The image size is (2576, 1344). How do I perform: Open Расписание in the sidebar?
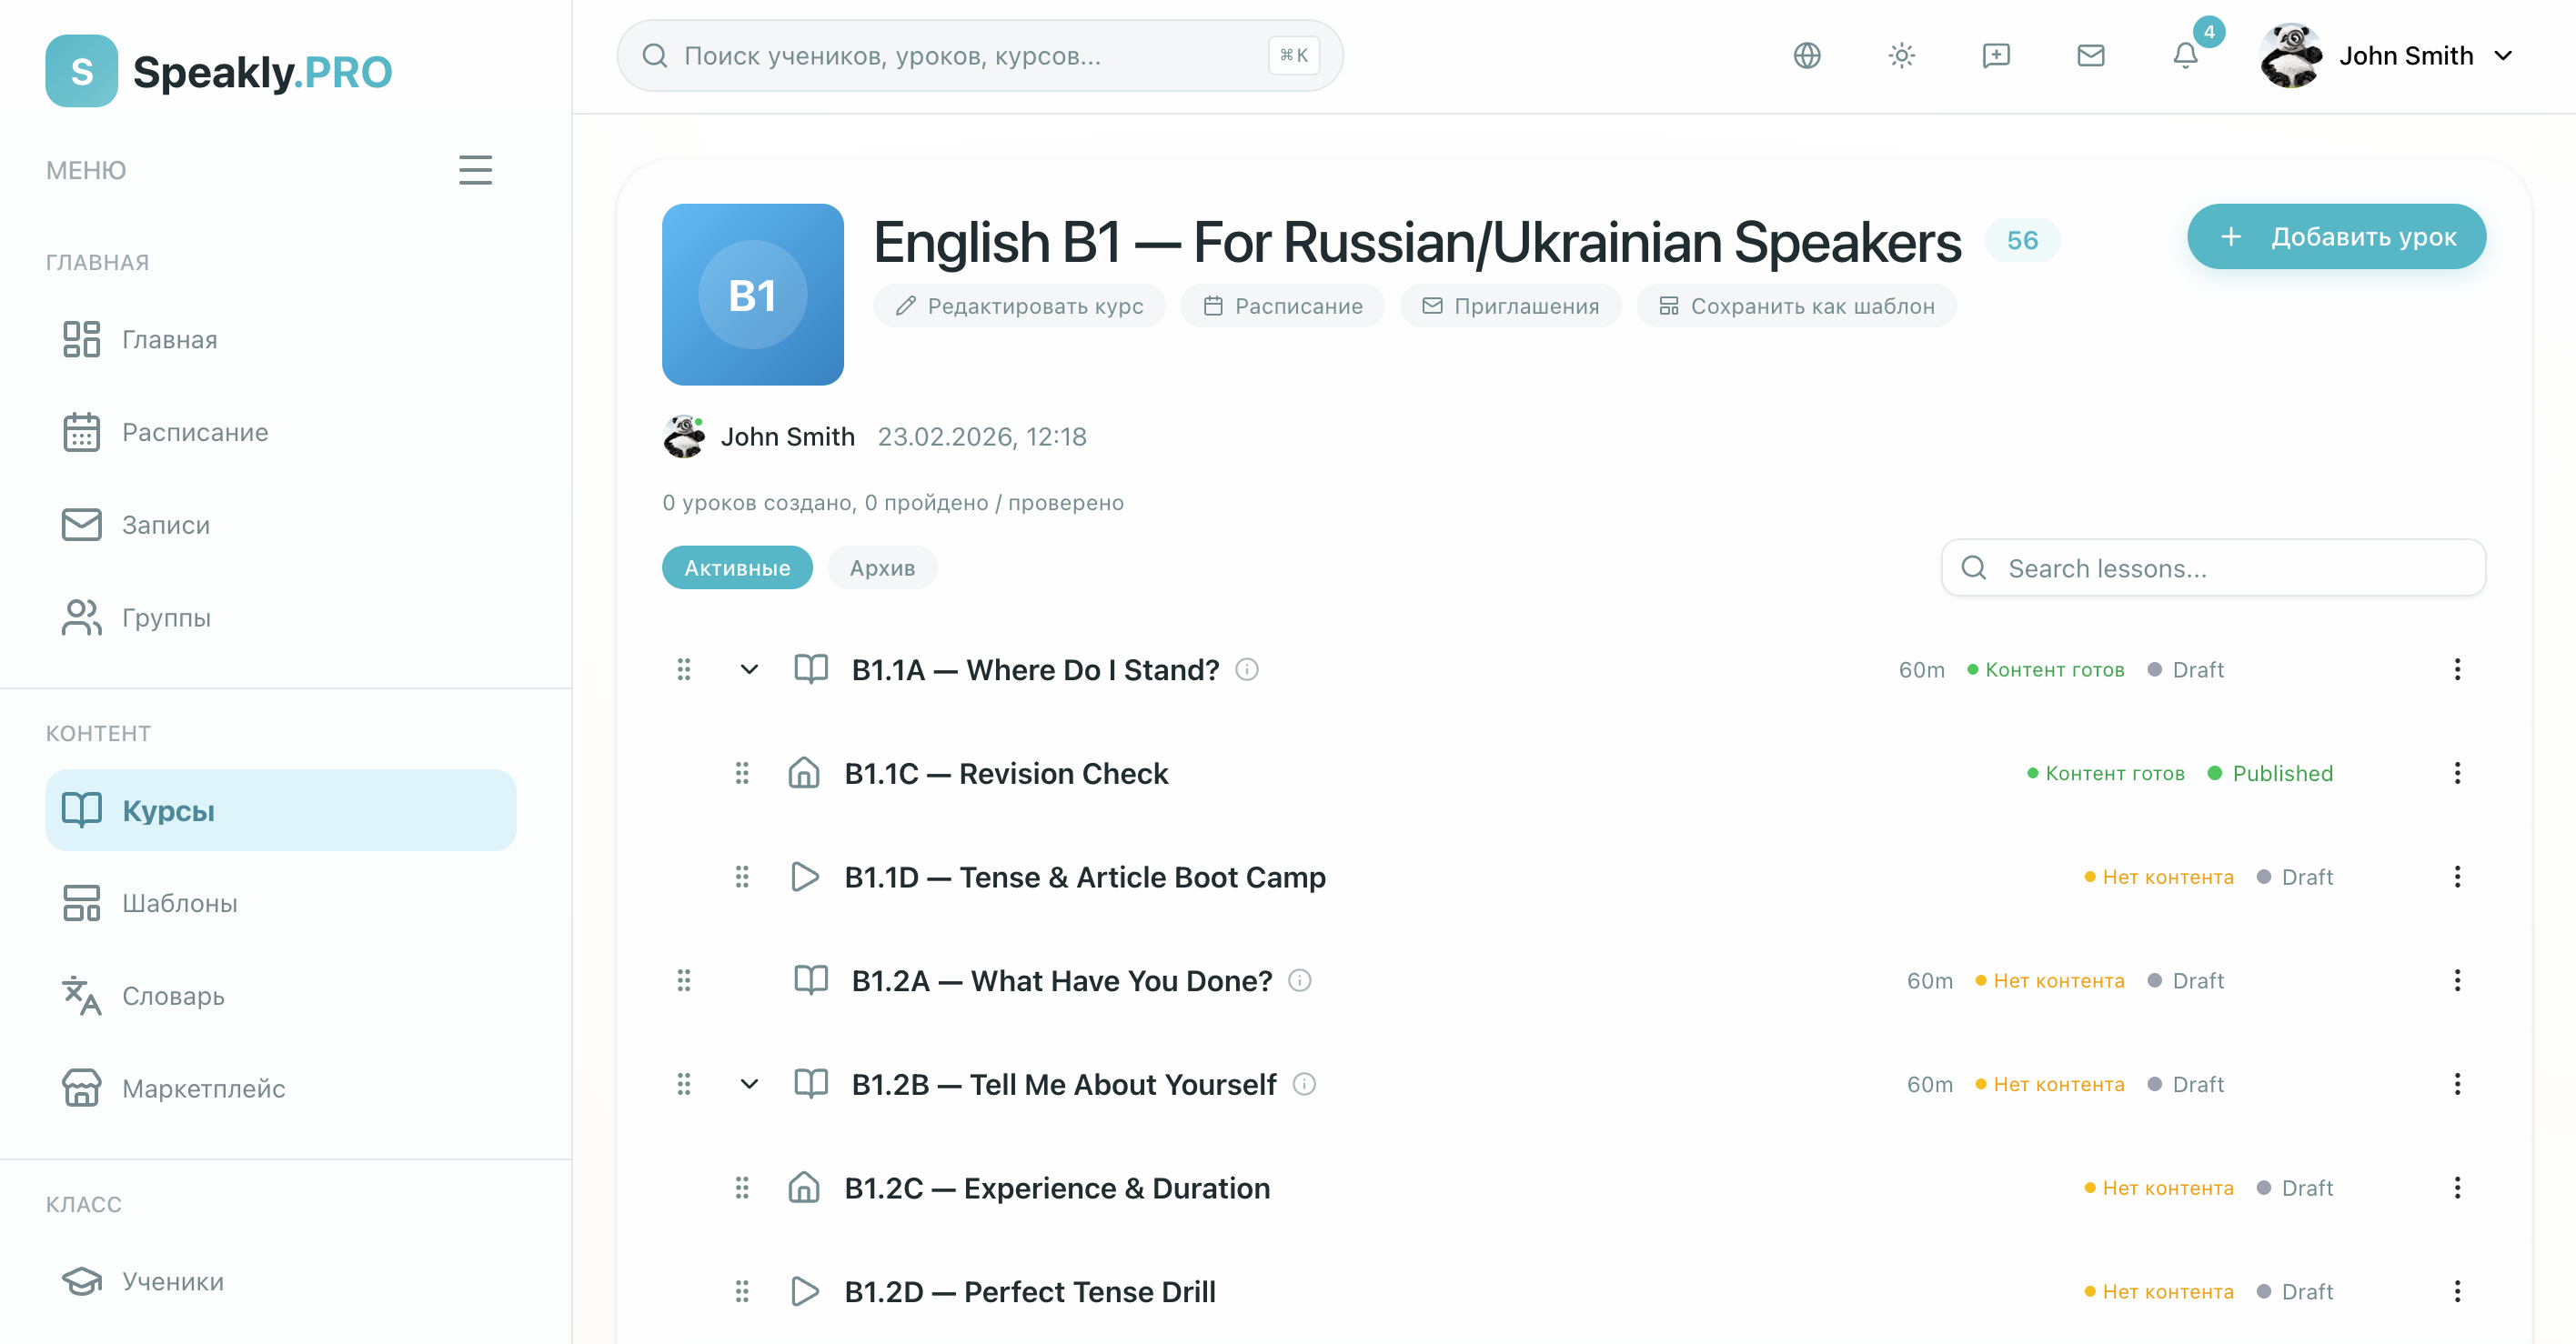point(281,432)
